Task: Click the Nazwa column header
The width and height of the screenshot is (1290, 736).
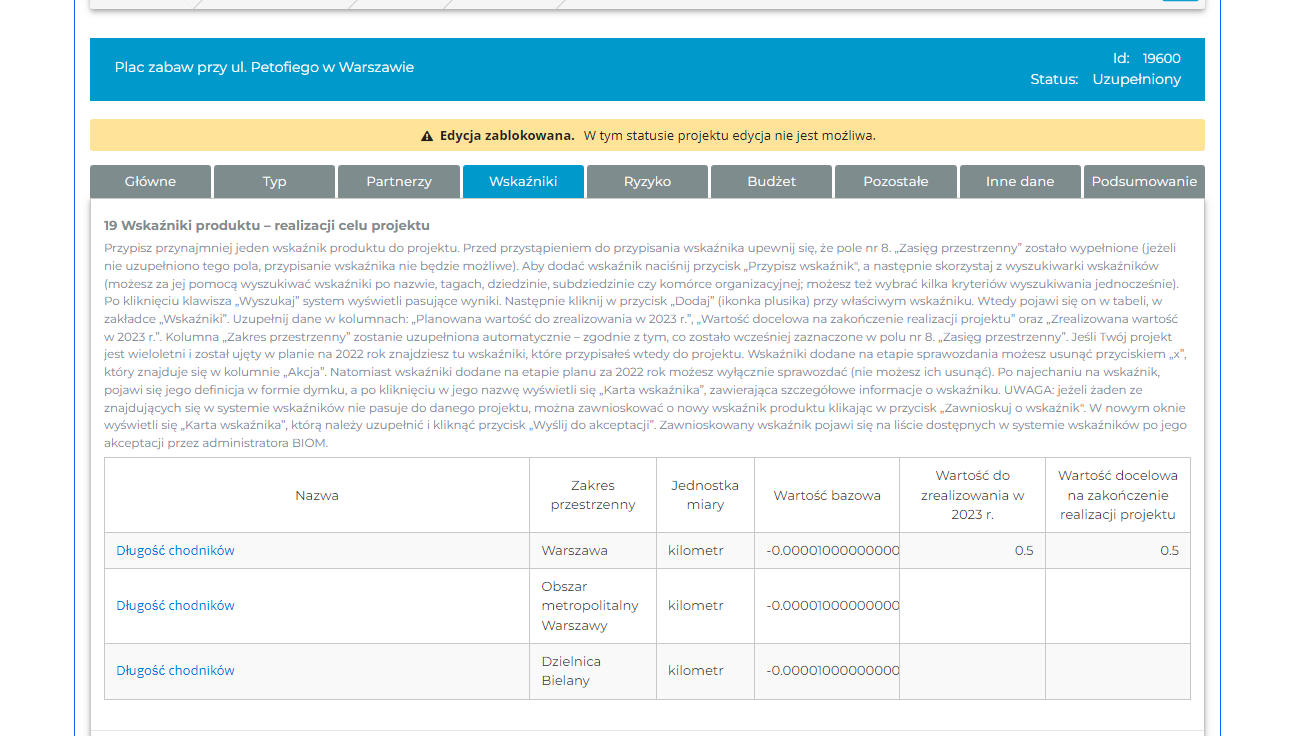Action: pyautogui.click(x=317, y=496)
